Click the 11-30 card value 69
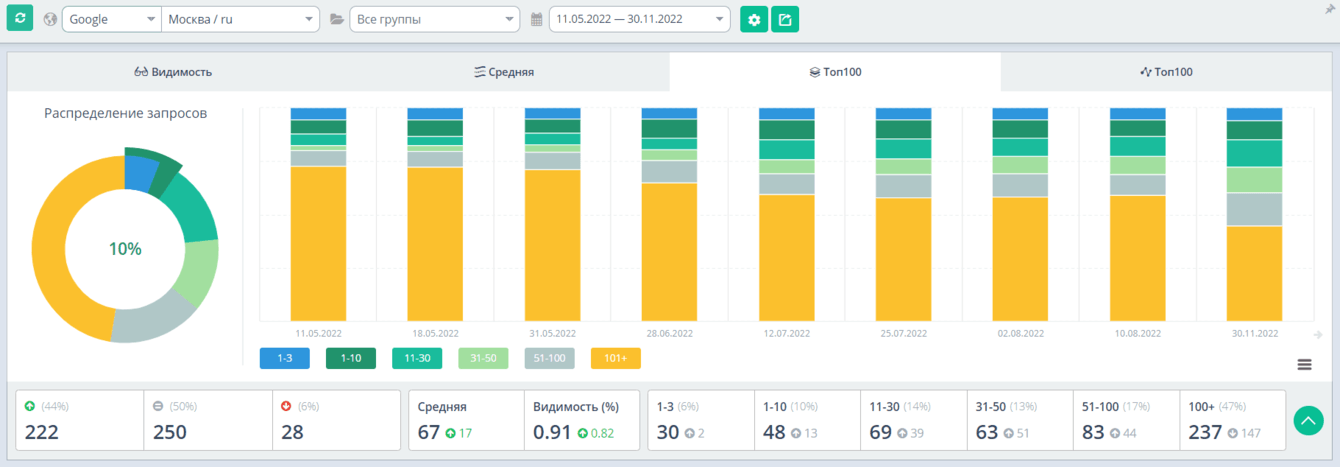This screenshot has width=1340, height=467. coord(881,432)
